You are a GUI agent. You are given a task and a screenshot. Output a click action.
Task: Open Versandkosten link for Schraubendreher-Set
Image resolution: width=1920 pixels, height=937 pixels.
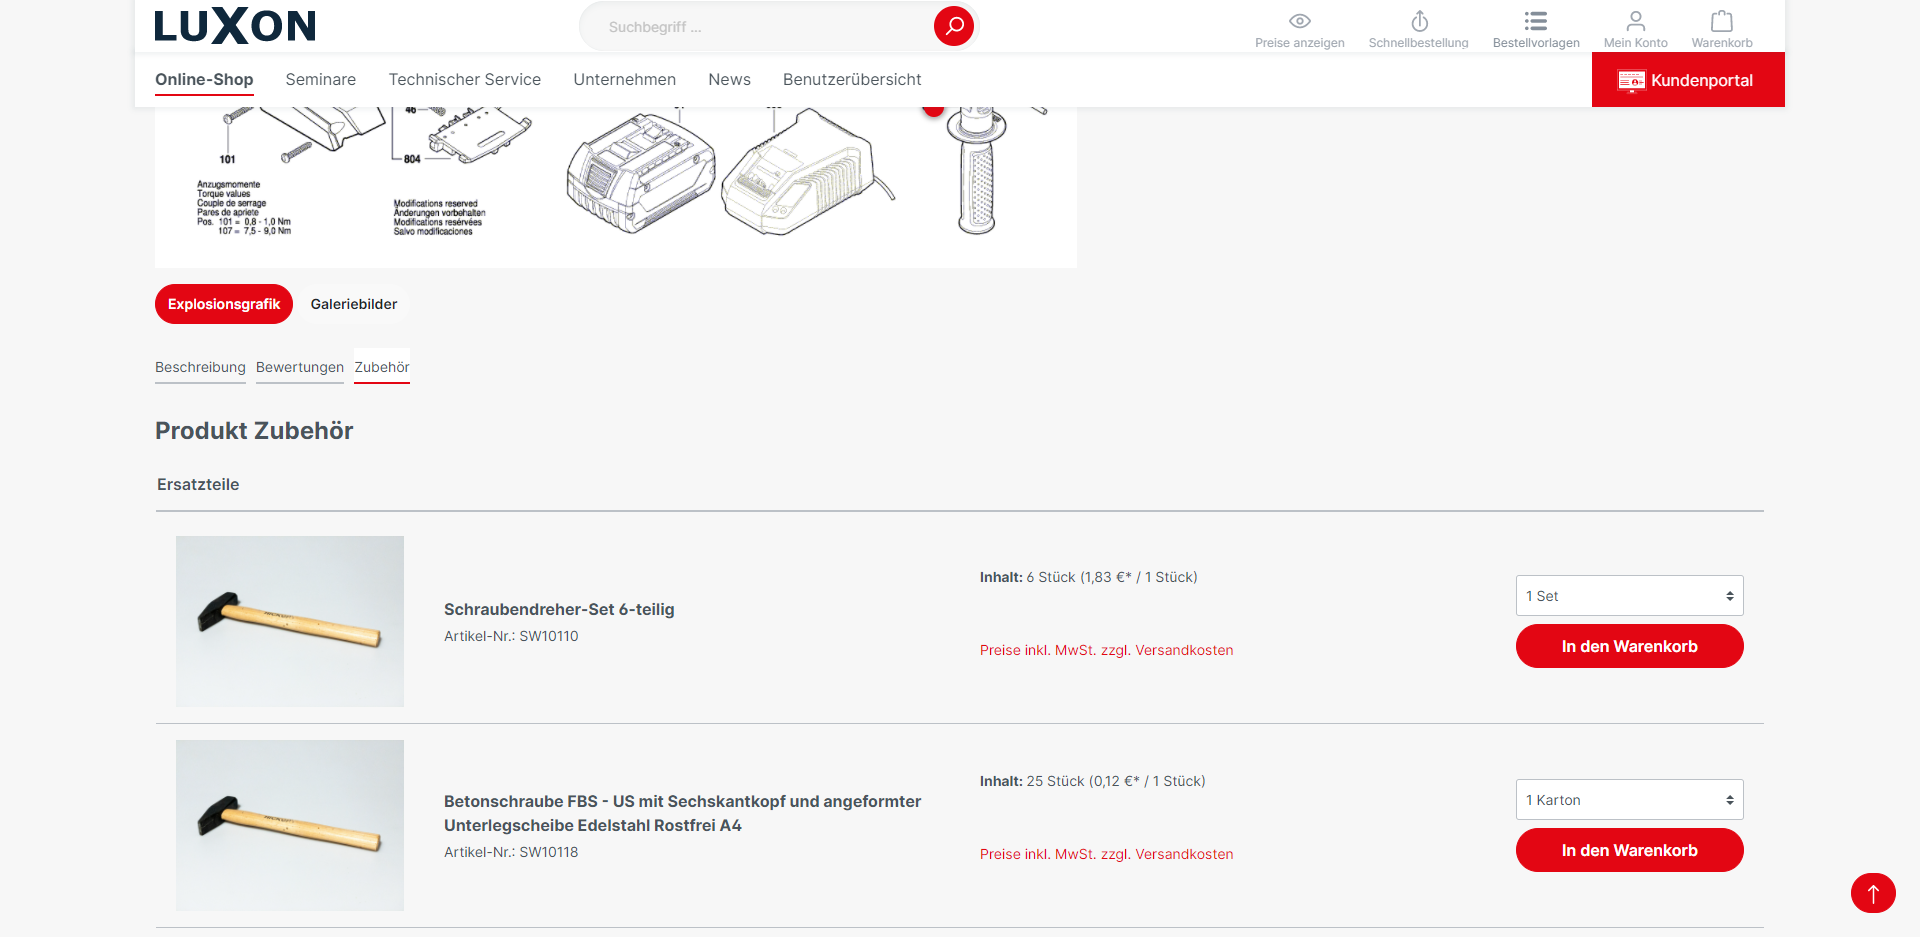tap(1184, 650)
